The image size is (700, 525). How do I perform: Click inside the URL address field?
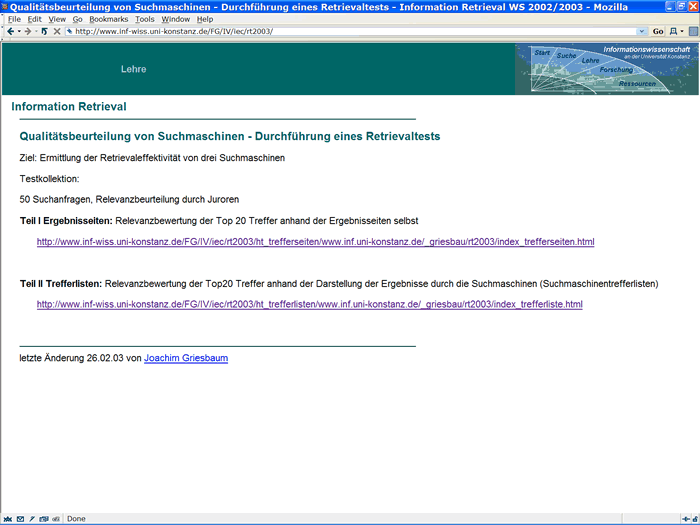click(355, 31)
